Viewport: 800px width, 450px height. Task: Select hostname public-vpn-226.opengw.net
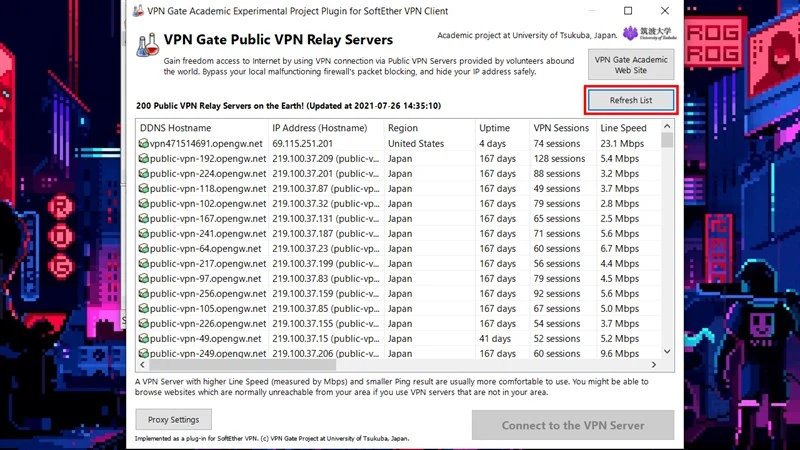click(208, 323)
